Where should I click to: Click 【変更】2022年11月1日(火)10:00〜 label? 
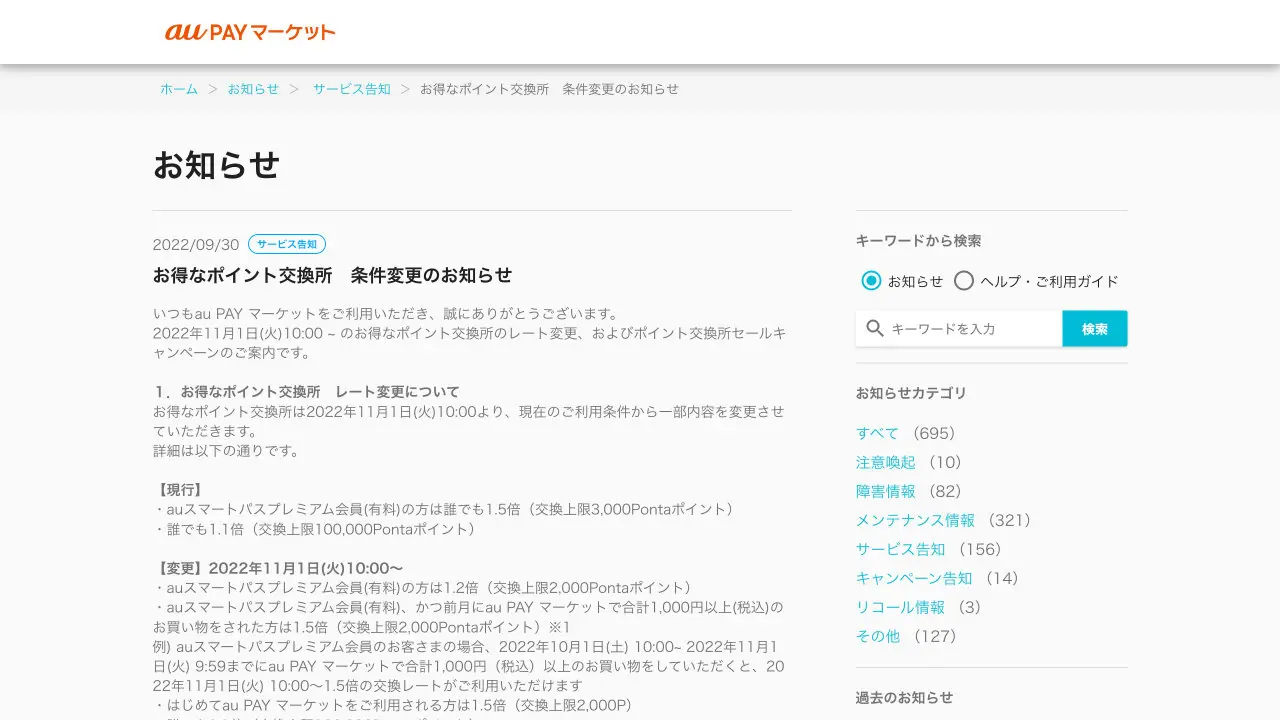pyautogui.click(x=279, y=568)
